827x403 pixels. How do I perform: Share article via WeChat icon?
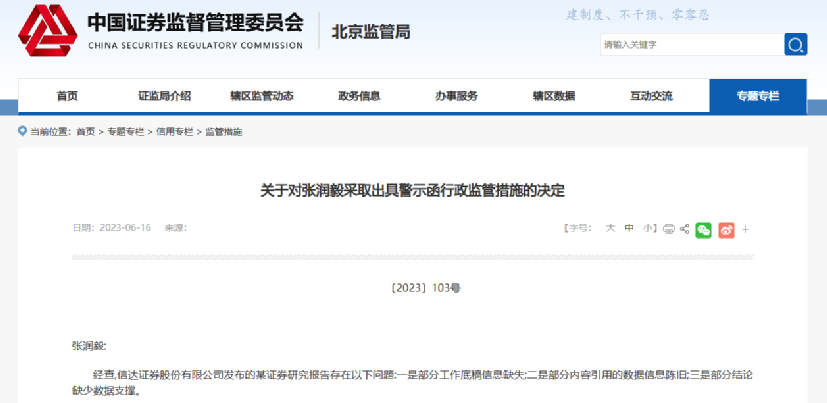[x=704, y=229]
